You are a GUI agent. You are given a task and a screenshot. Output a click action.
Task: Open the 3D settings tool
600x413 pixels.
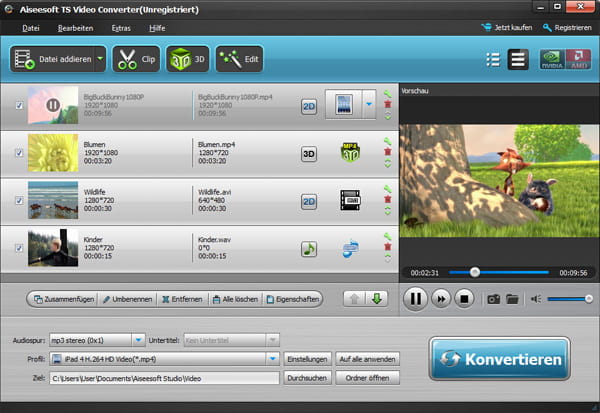pyautogui.click(x=188, y=59)
